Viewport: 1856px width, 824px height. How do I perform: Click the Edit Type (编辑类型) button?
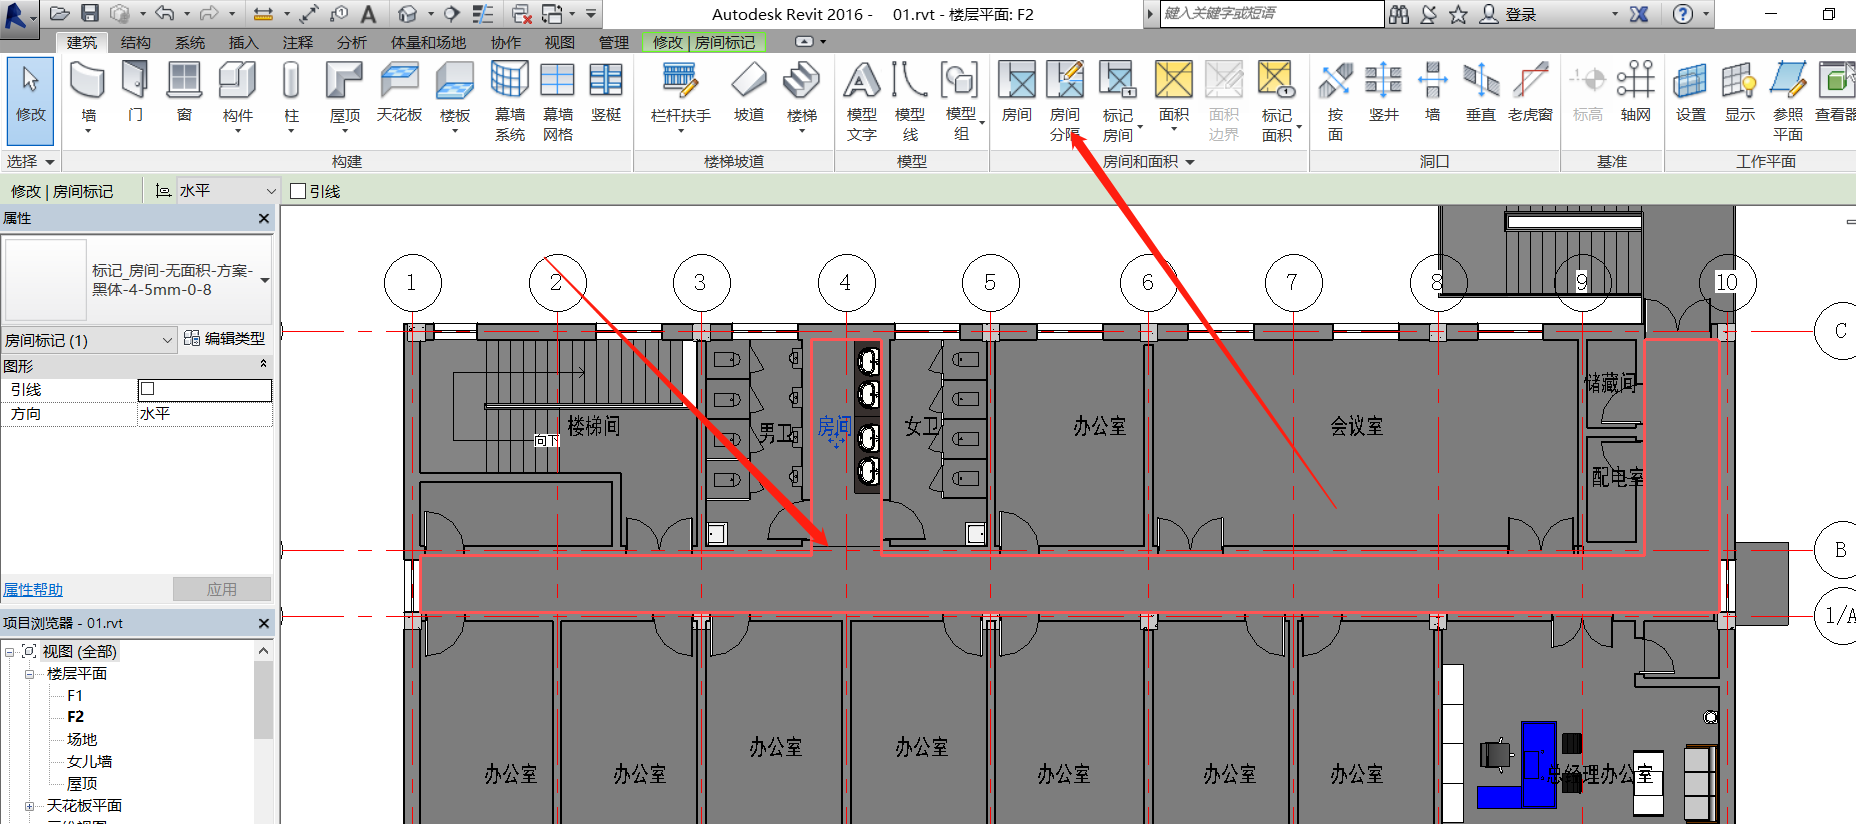(x=225, y=339)
